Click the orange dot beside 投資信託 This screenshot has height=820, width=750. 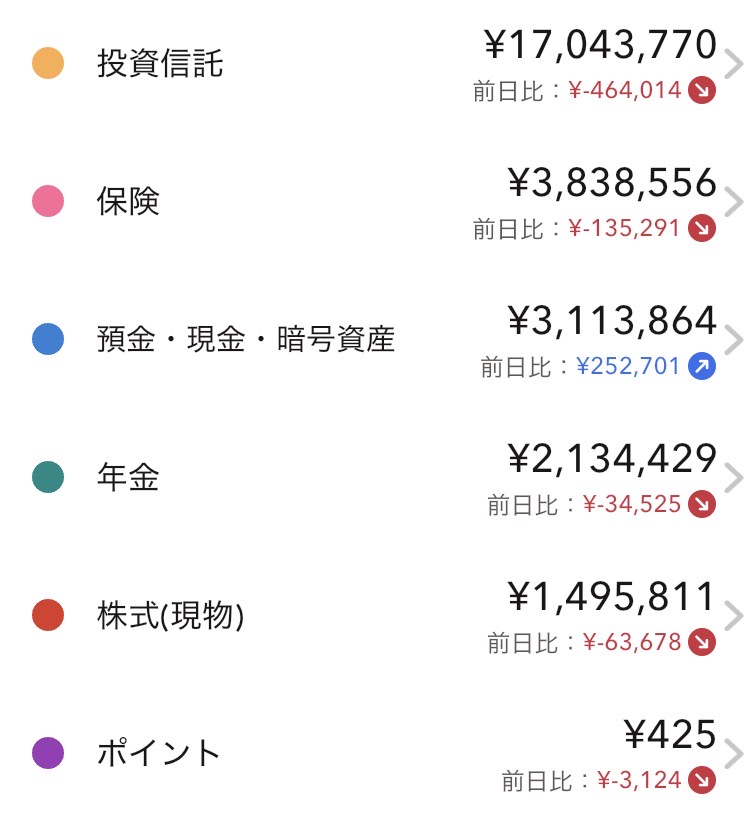pyautogui.click(x=48, y=64)
